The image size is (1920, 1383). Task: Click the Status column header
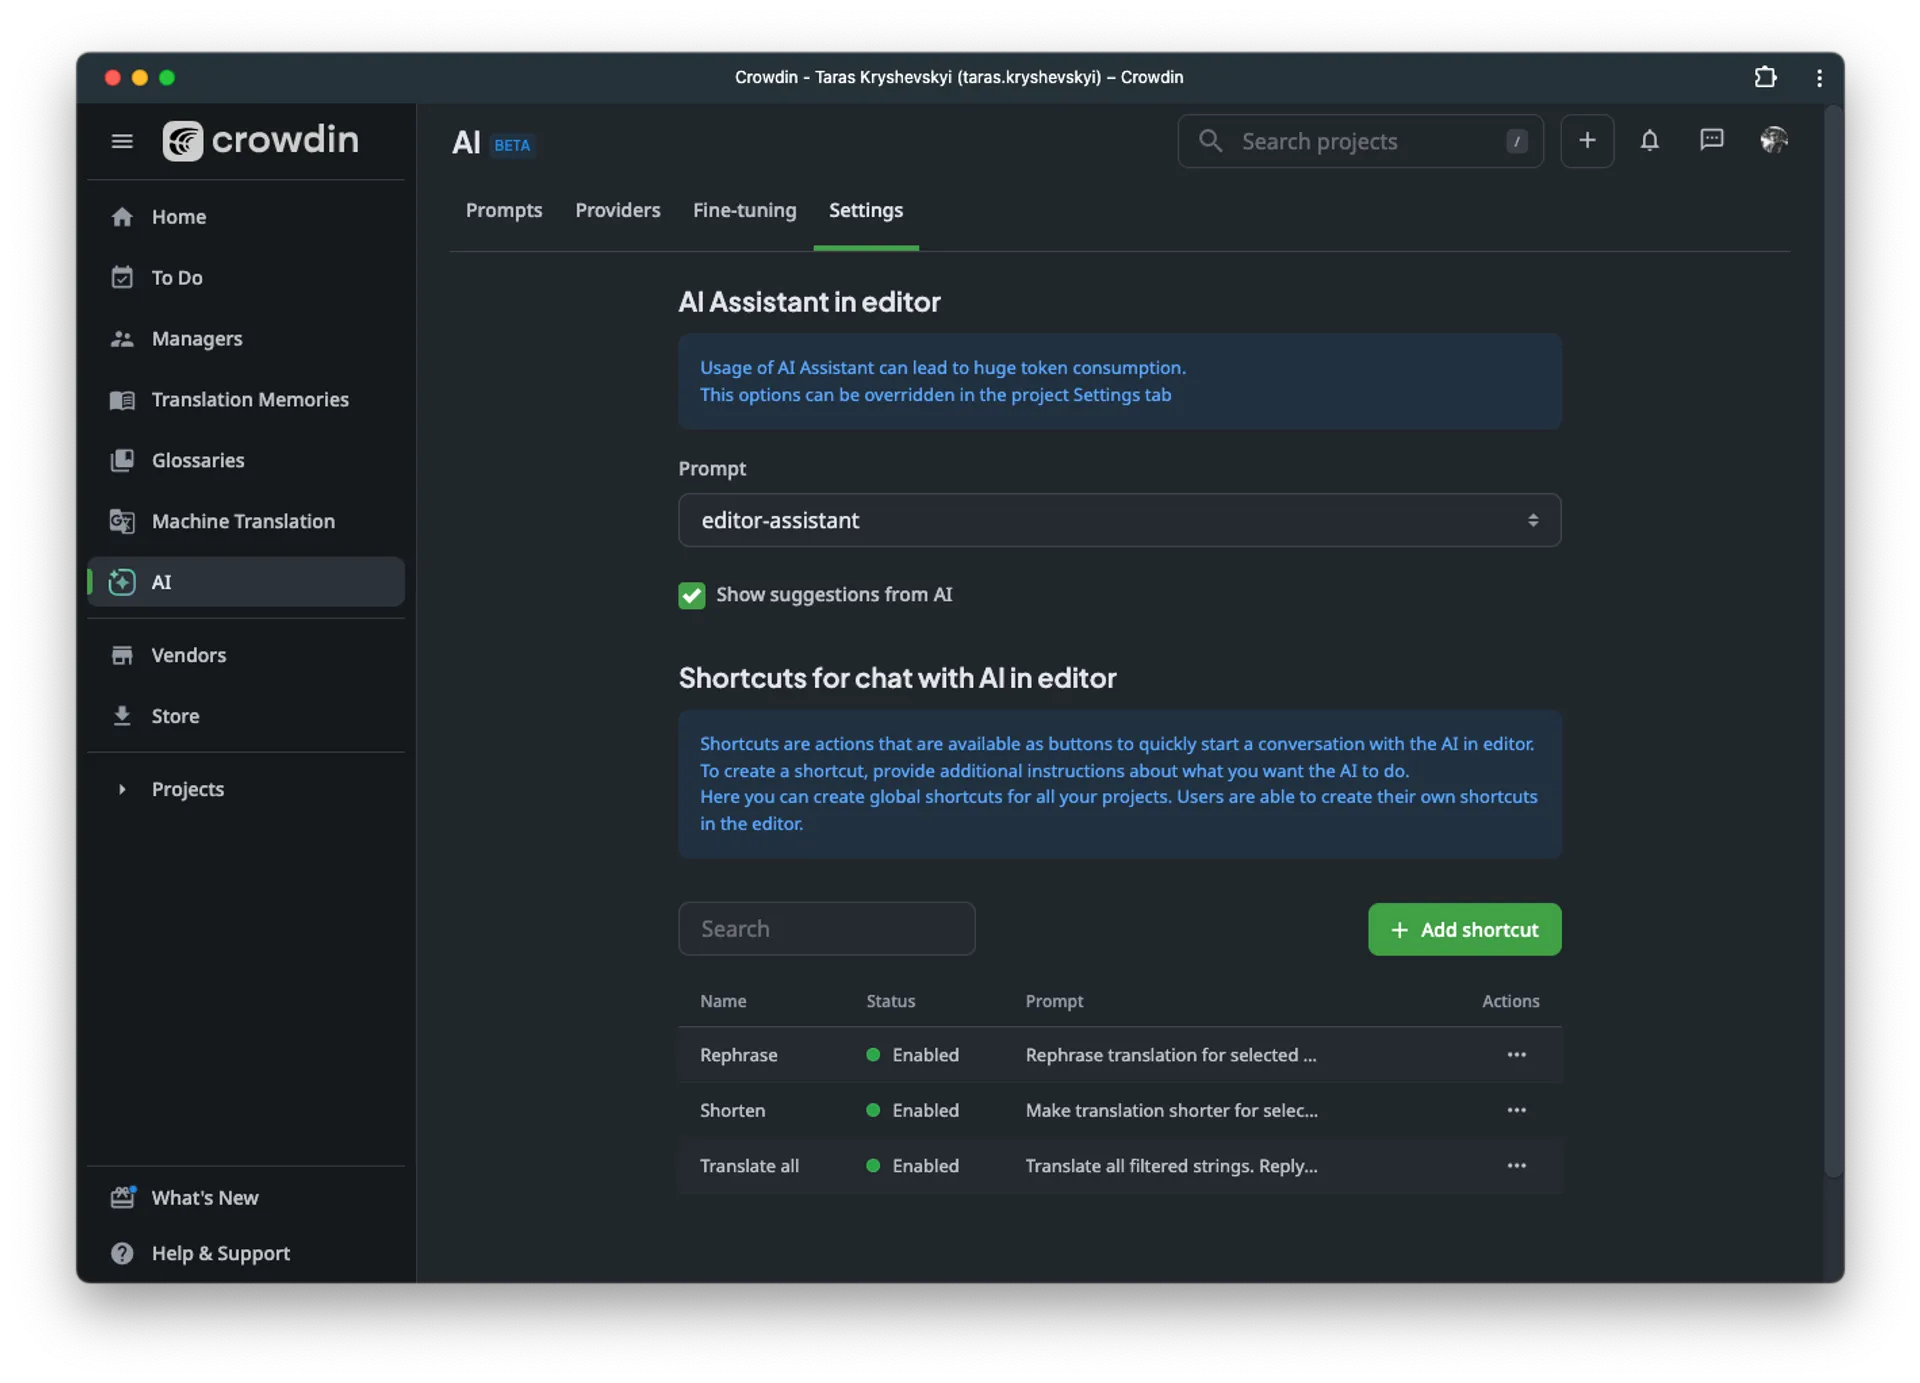pos(891,1001)
